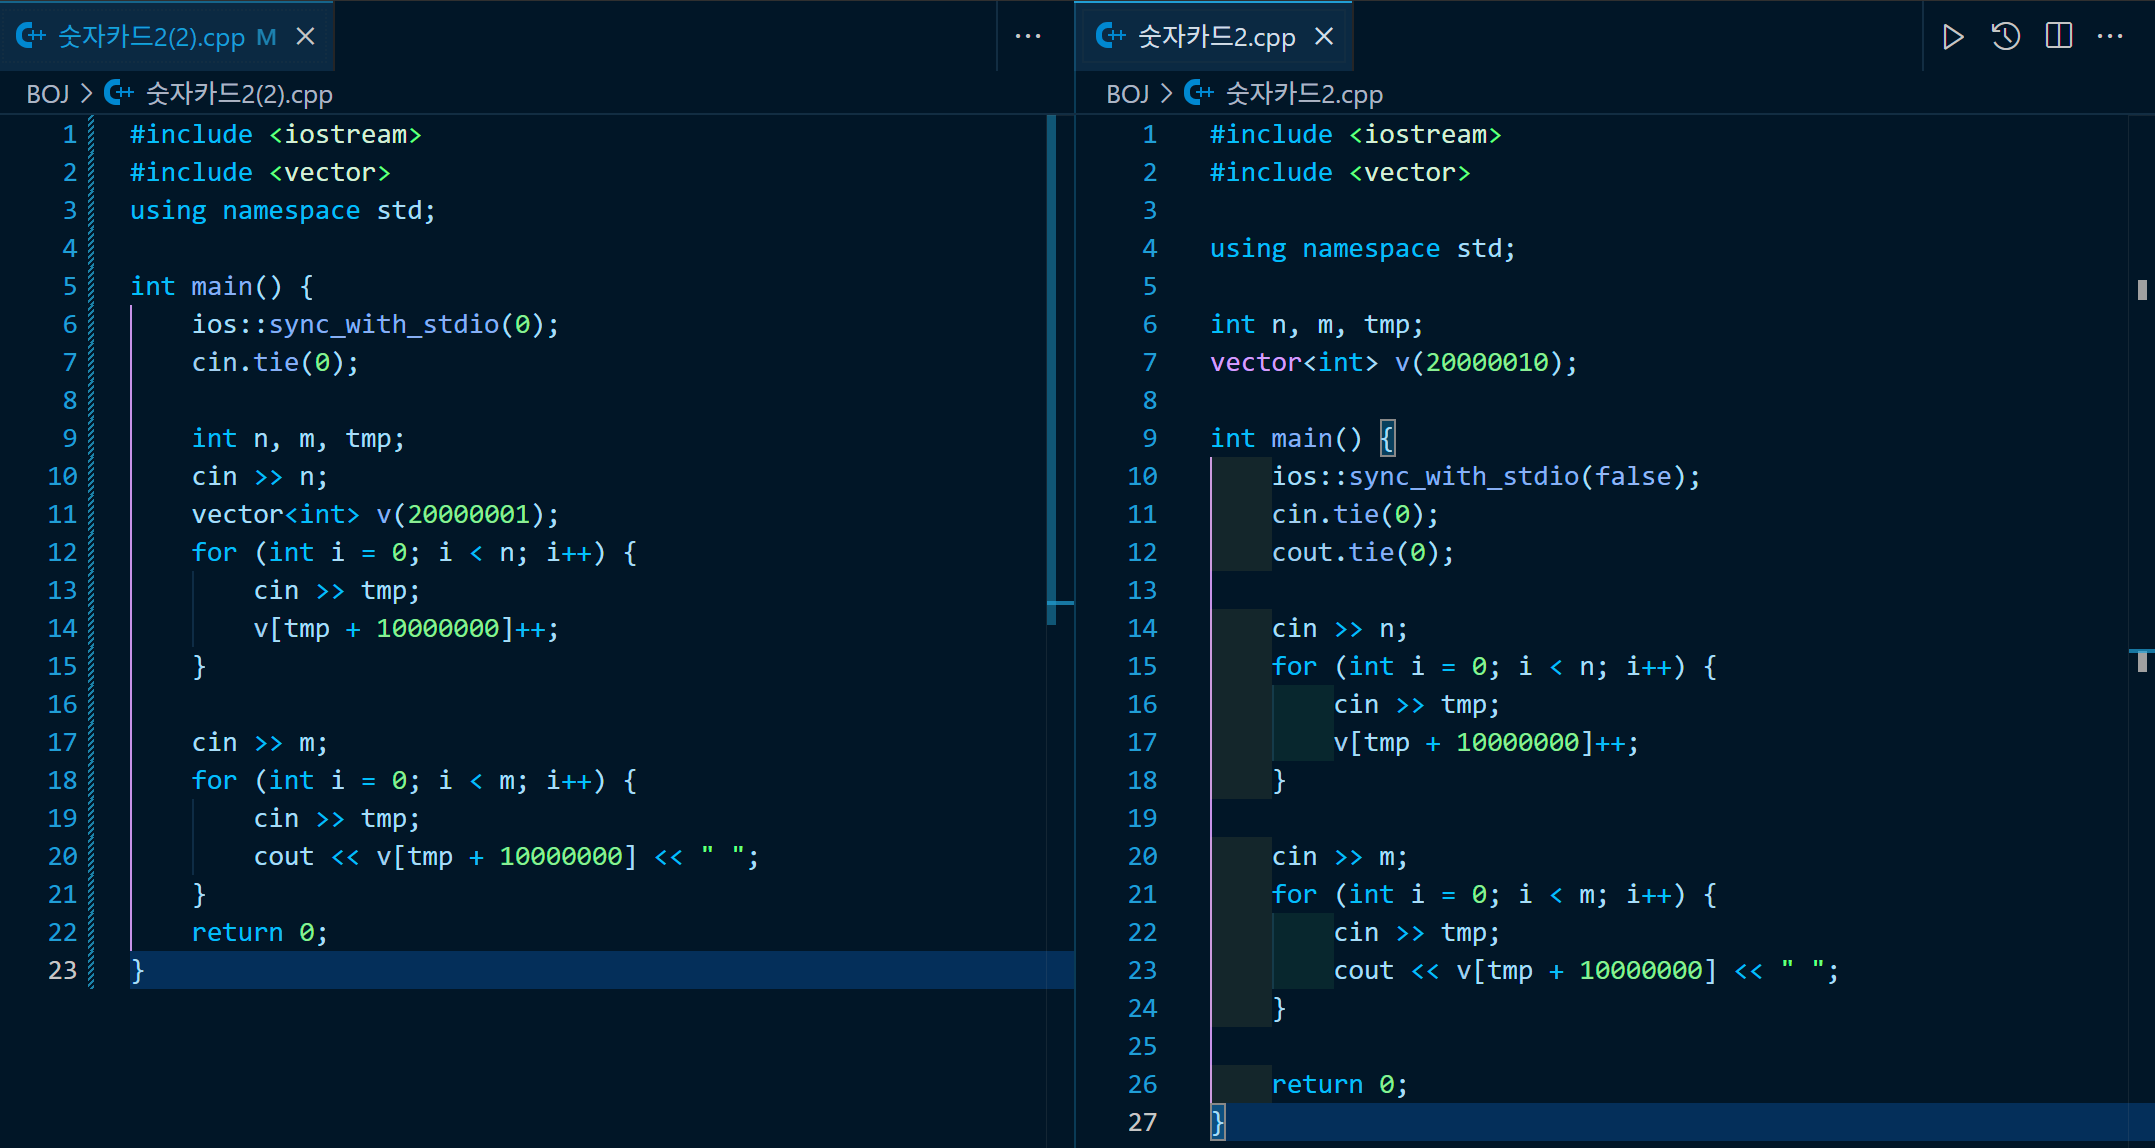Click C++ icon in right breadcrumb

click(x=1199, y=94)
